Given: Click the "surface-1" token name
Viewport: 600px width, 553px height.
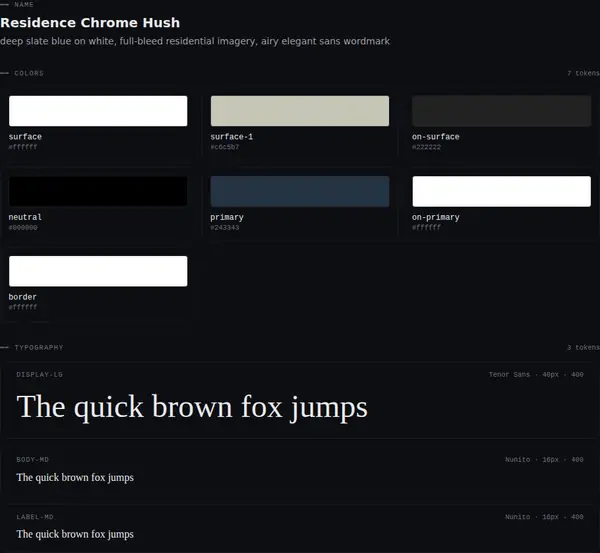Looking at the screenshot, I should pos(232,137).
